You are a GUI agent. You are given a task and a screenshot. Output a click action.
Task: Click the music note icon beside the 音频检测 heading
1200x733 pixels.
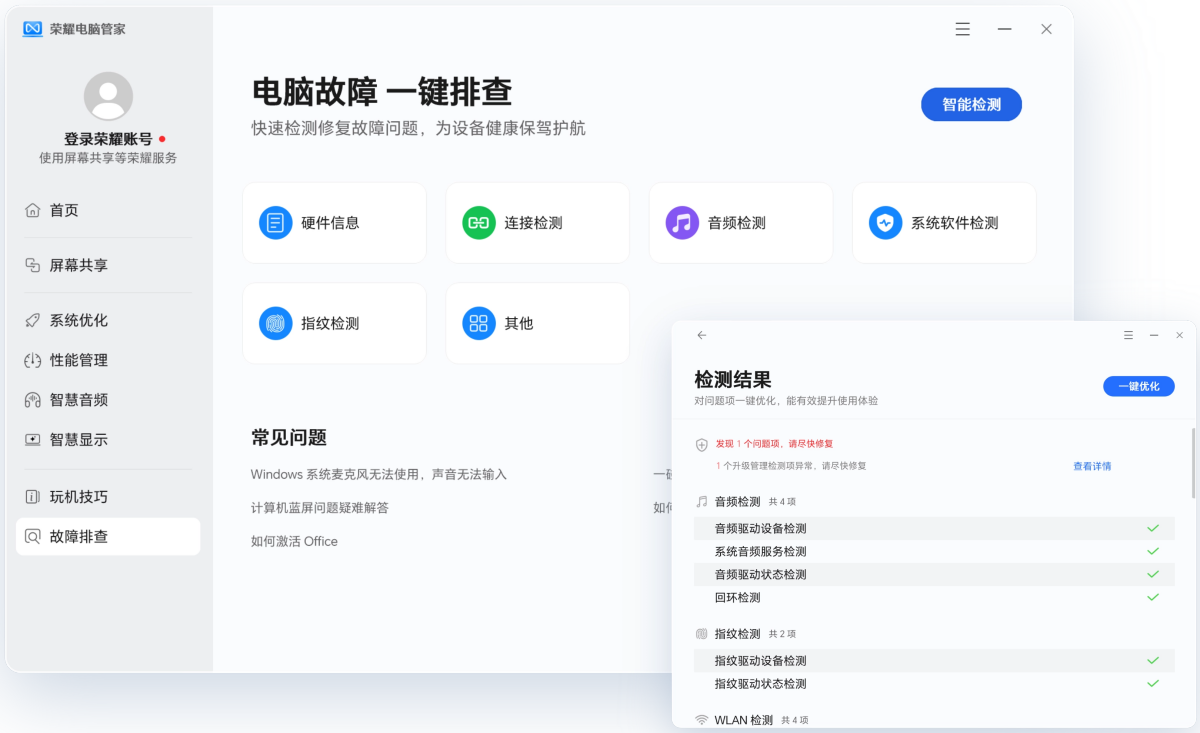[x=702, y=501]
